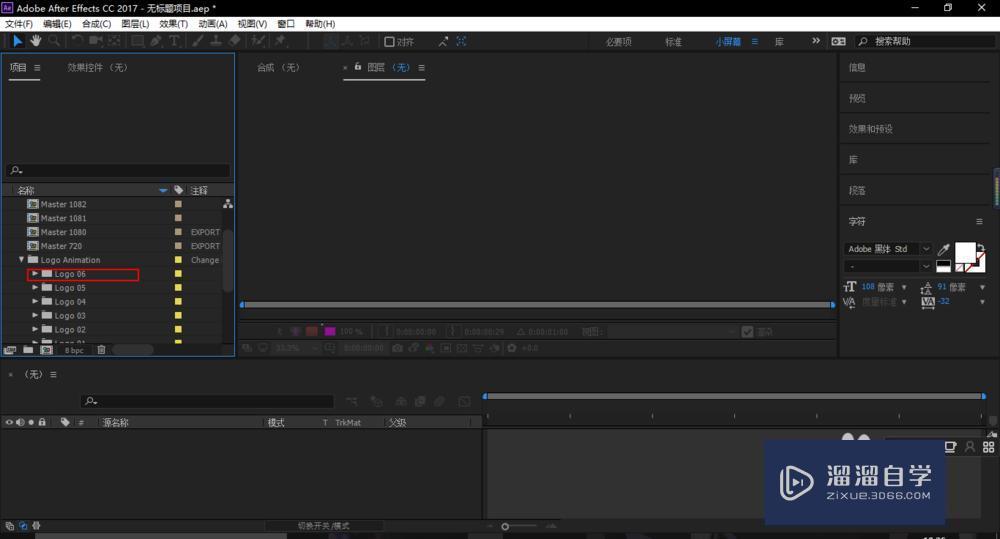Collapse the Logo Animation folder
The image size is (1000, 539).
[x=22, y=260]
